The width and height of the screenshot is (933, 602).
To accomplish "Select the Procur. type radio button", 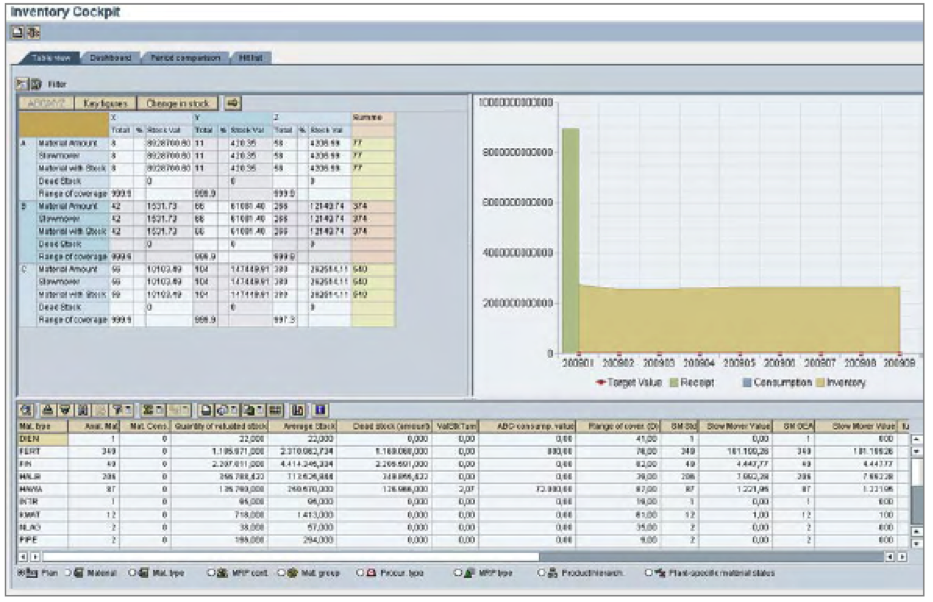I will click(x=360, y=573).
